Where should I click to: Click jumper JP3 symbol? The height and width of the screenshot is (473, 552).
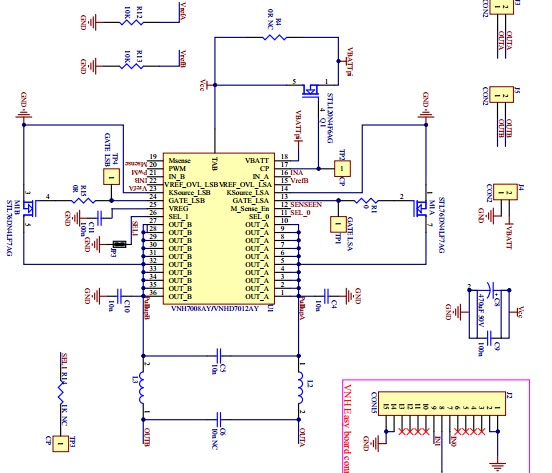(x=120, y=244)
